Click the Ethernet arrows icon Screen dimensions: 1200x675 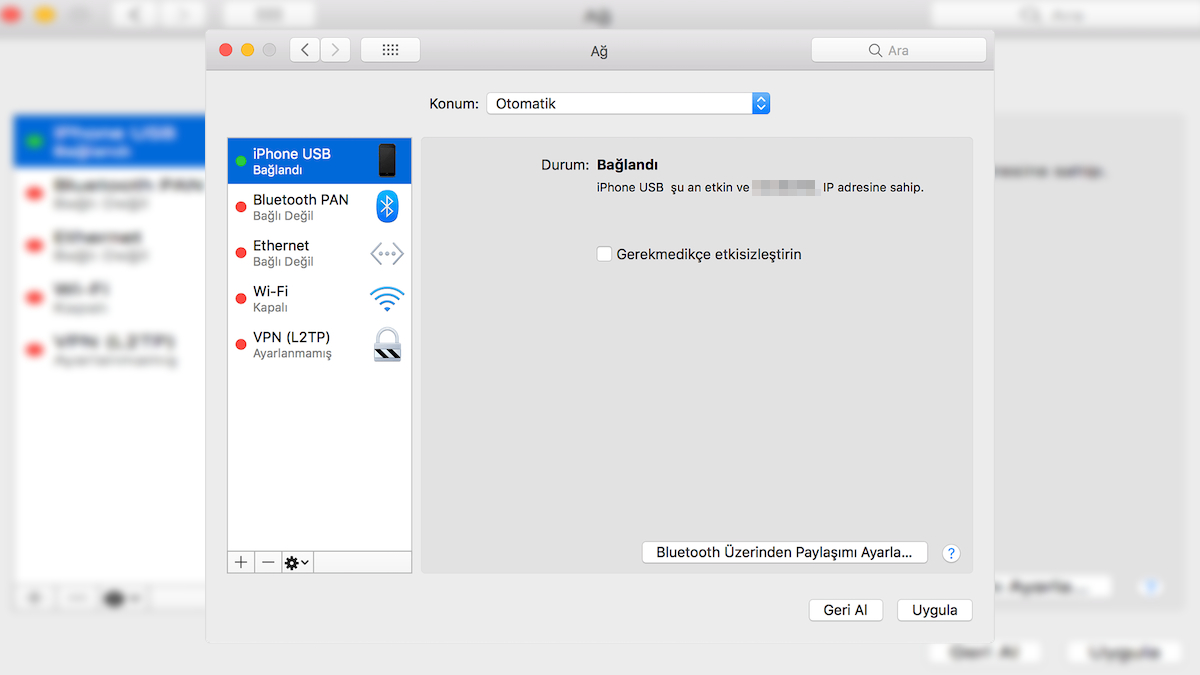[387, 253]
